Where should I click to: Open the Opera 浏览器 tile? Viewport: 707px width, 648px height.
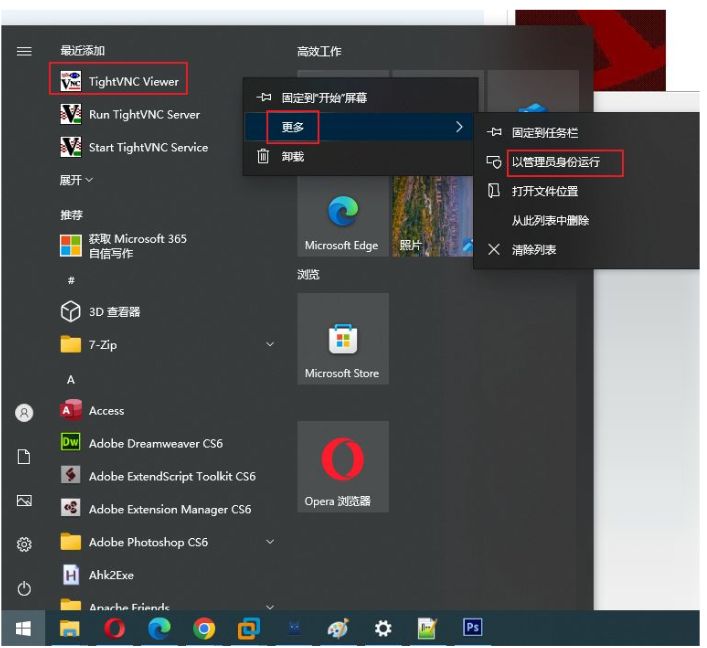click(343, 467)
